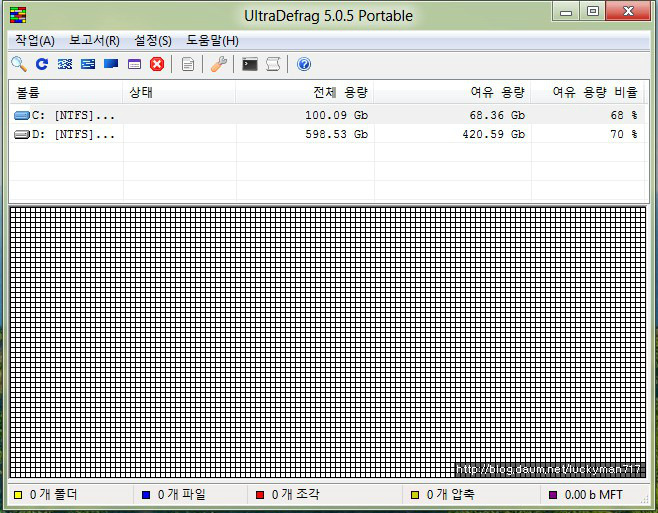This screenshot has width=658, height=513.
Task: Click the 70 % free ratio cell
Action: point(624,134)
